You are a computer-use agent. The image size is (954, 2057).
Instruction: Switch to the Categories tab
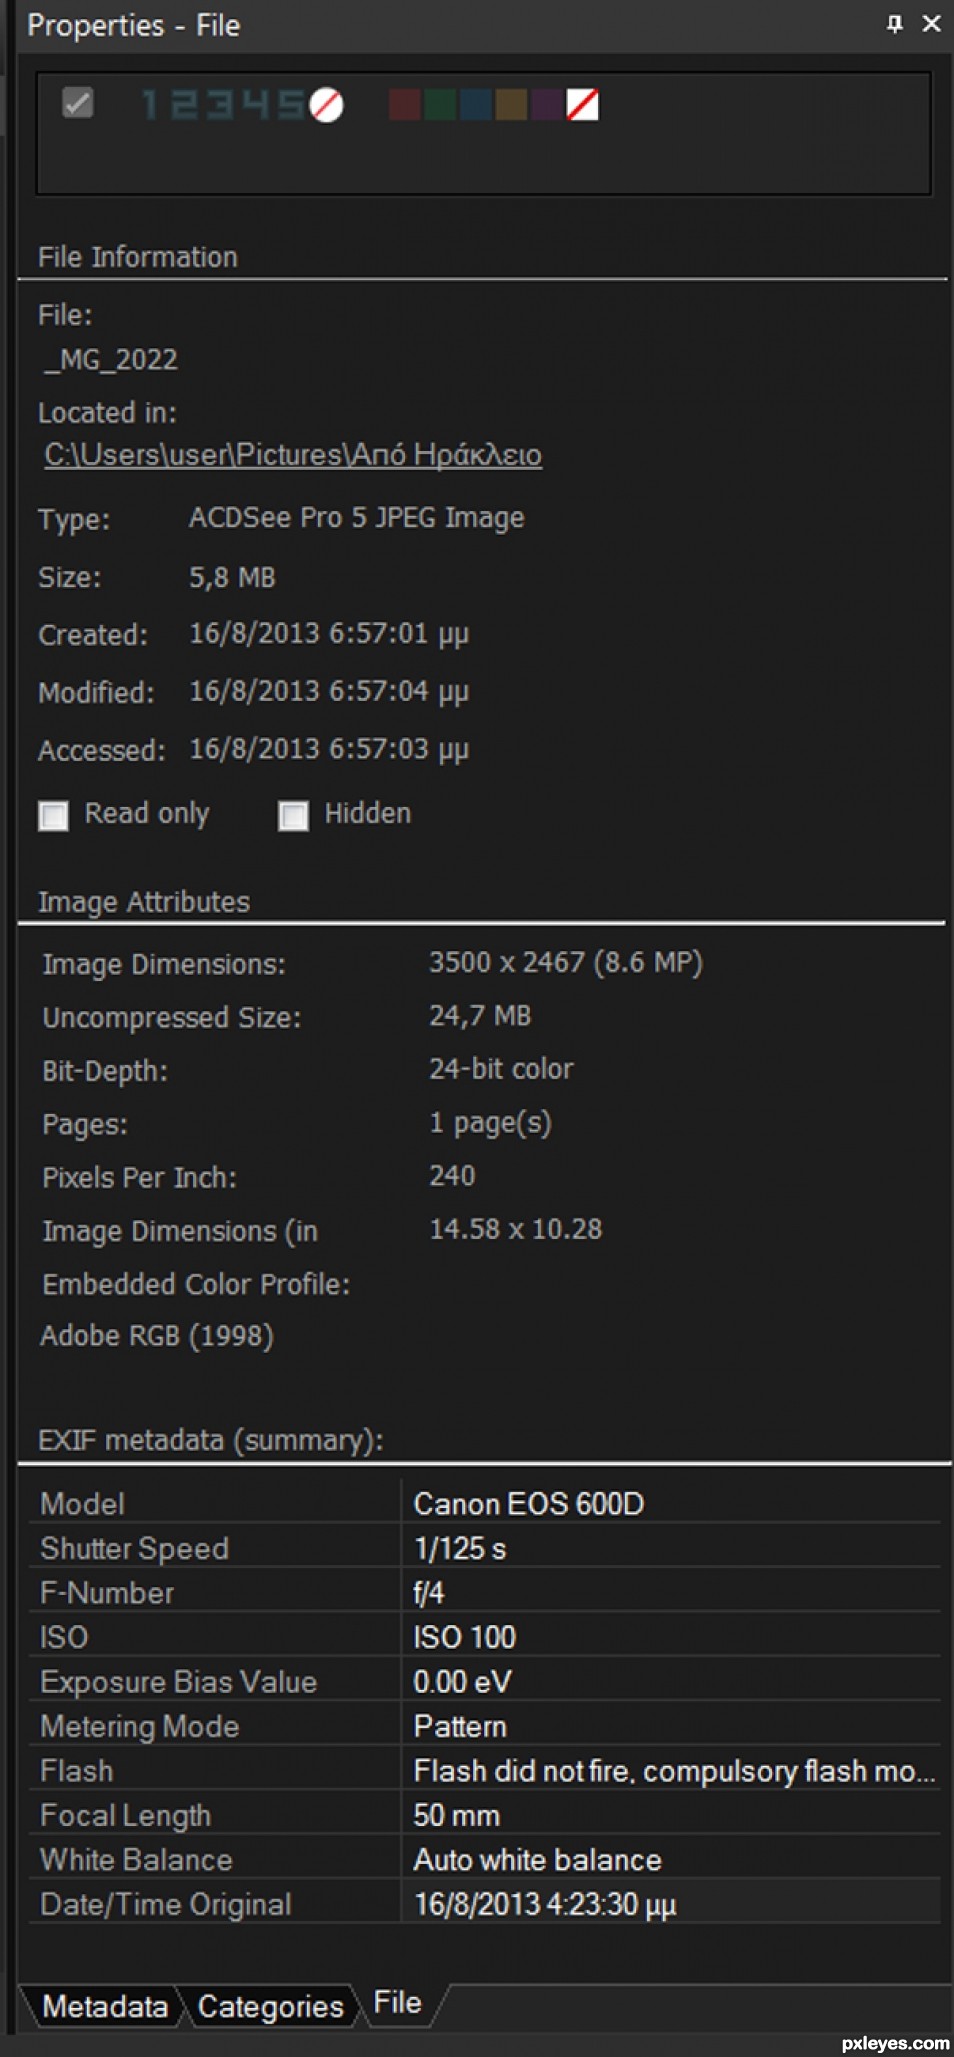click(270, 2006)
